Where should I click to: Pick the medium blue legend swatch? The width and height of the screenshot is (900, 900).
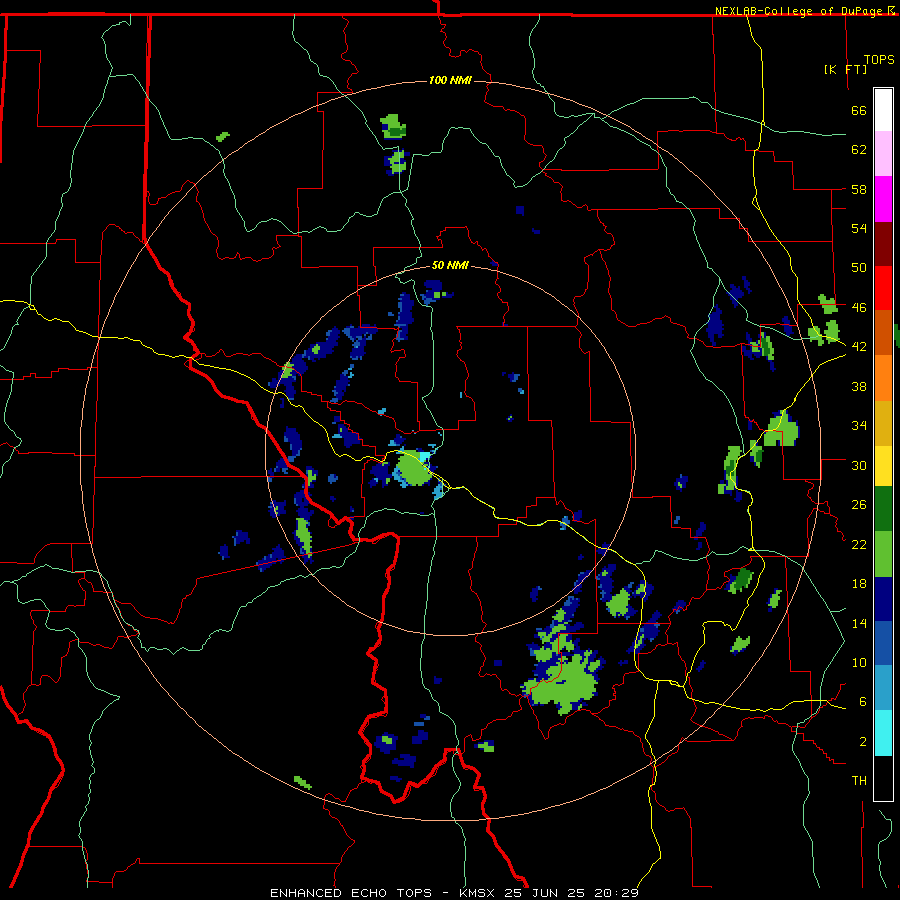(x=883, y=643)
